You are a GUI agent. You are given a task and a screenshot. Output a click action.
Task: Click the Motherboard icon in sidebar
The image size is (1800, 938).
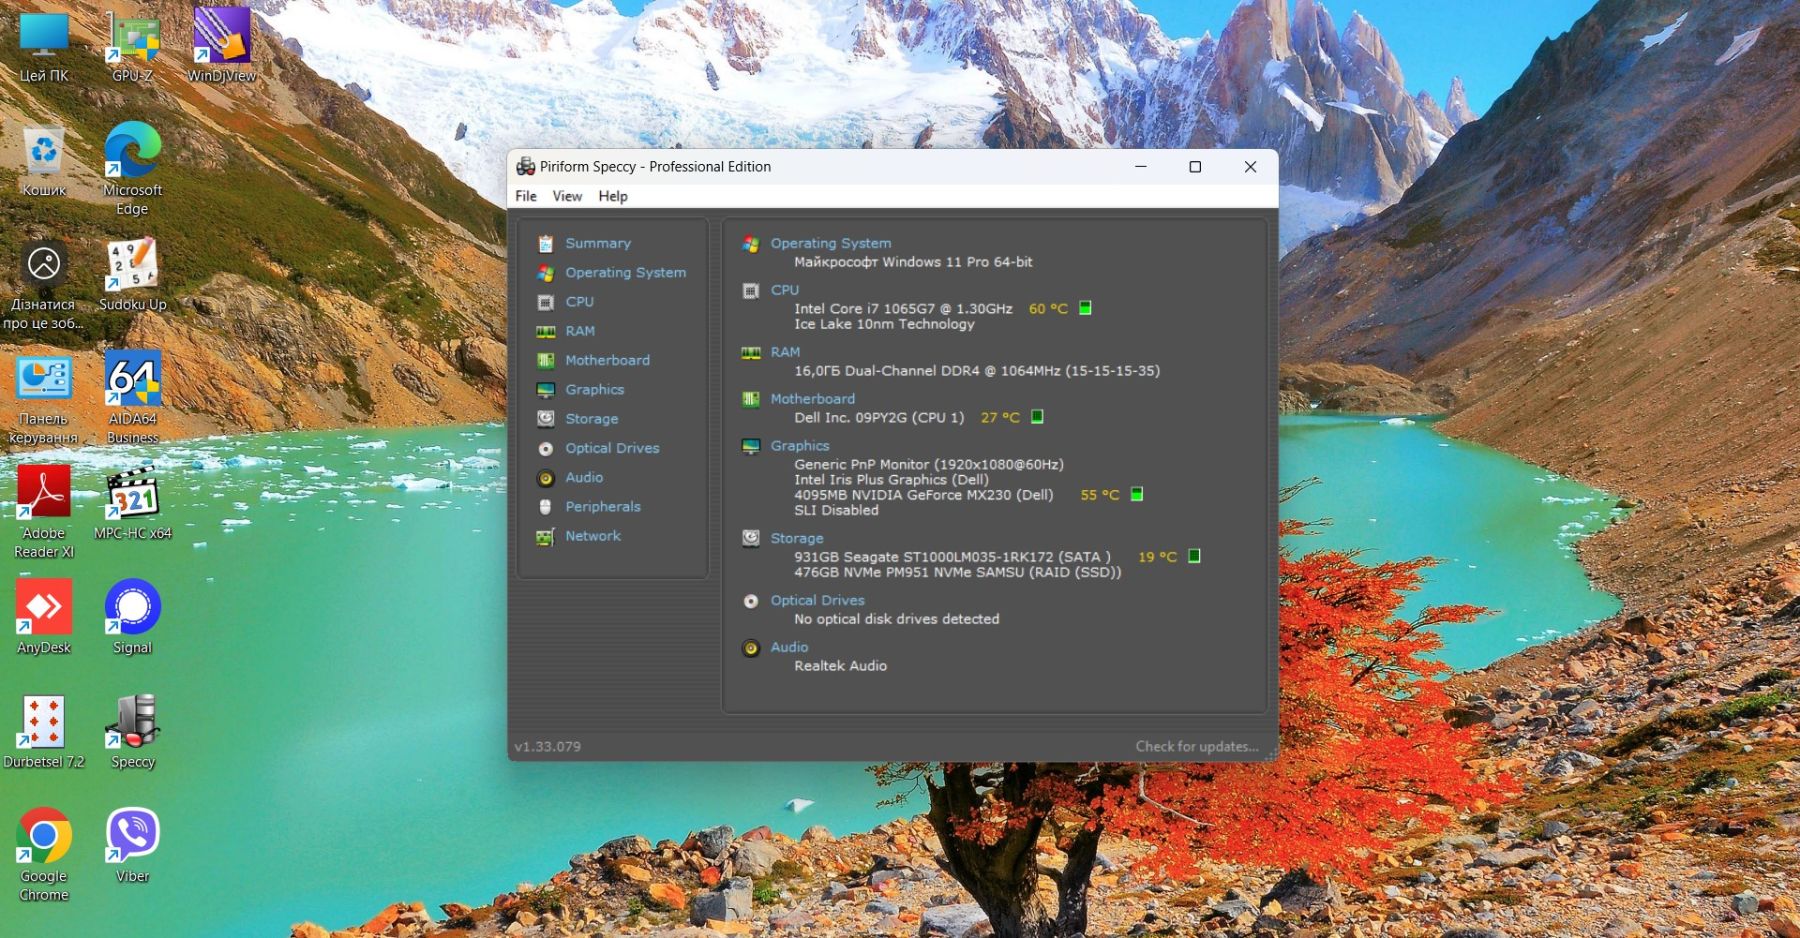(545, 360)
